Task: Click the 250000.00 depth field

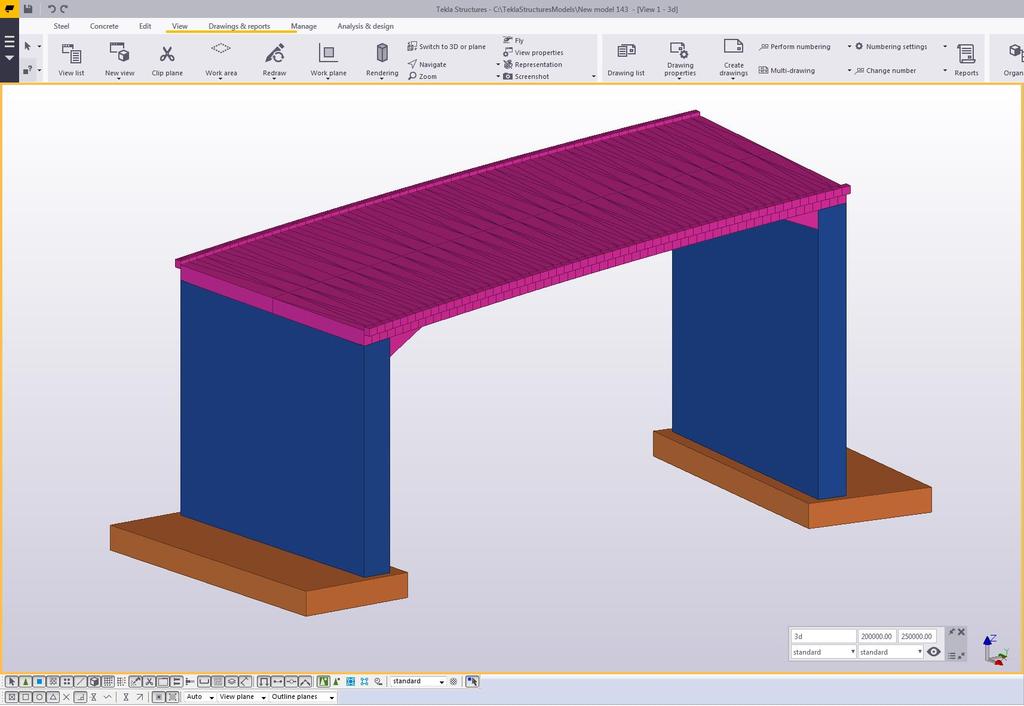Action: click(918, 636)
